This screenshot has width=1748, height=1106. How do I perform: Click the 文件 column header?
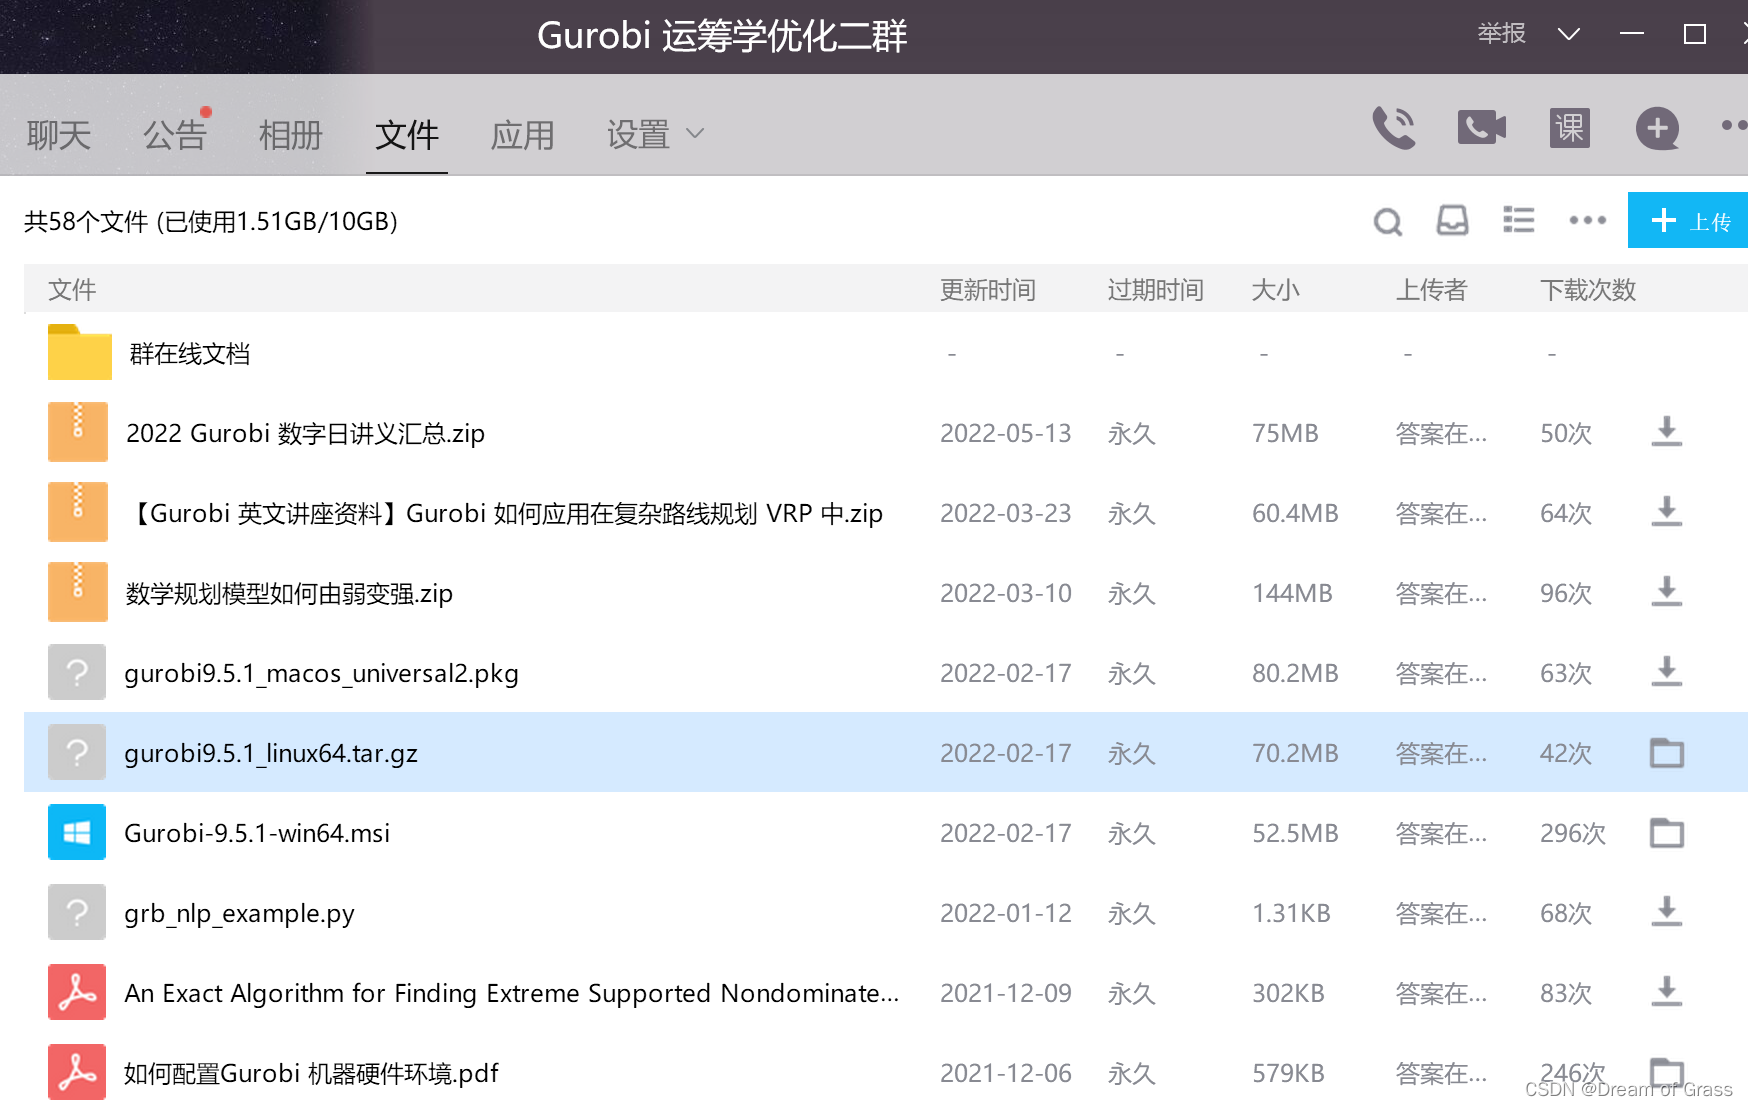coord(72,290)
